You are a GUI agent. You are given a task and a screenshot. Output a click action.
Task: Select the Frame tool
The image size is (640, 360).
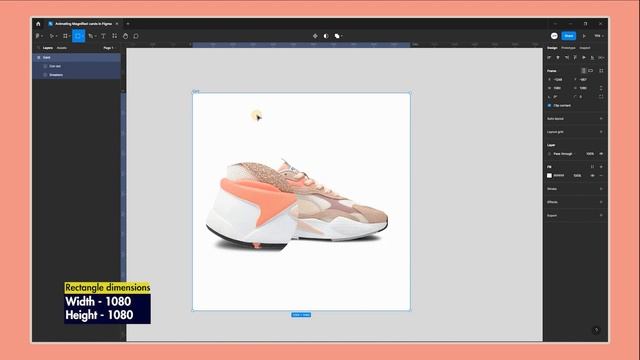[65, 36]
